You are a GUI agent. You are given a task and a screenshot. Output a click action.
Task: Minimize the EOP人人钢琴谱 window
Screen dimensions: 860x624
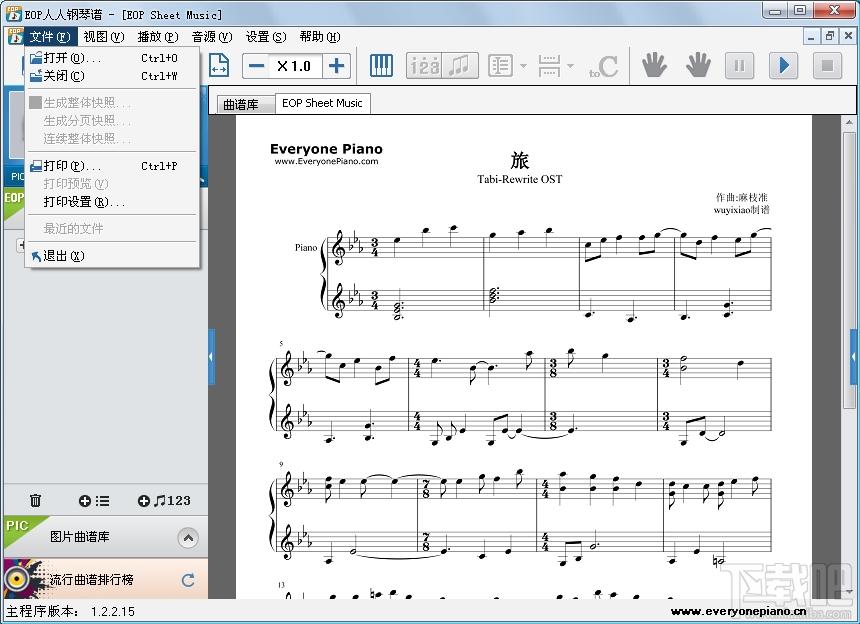(775, 10)
